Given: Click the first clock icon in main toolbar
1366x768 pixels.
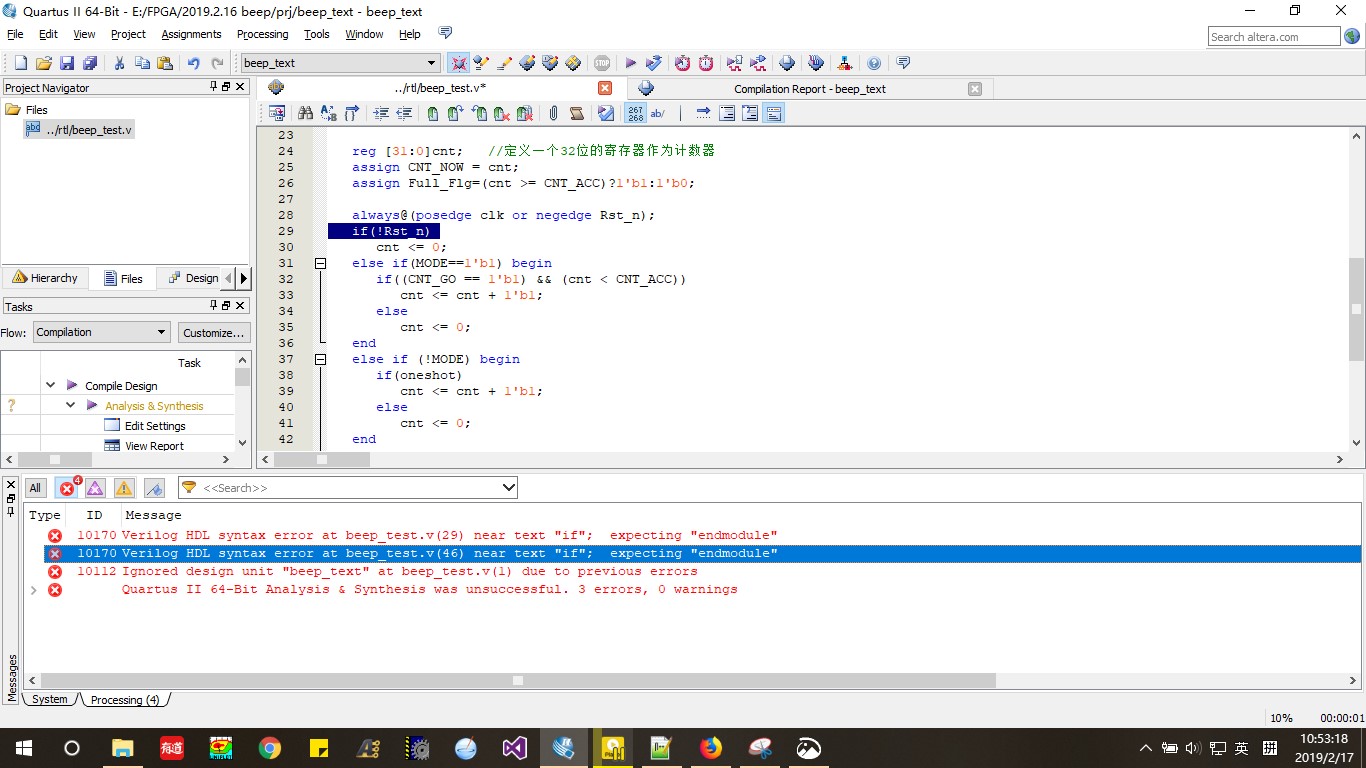Looking at the screenshot, I should point(683,63).
